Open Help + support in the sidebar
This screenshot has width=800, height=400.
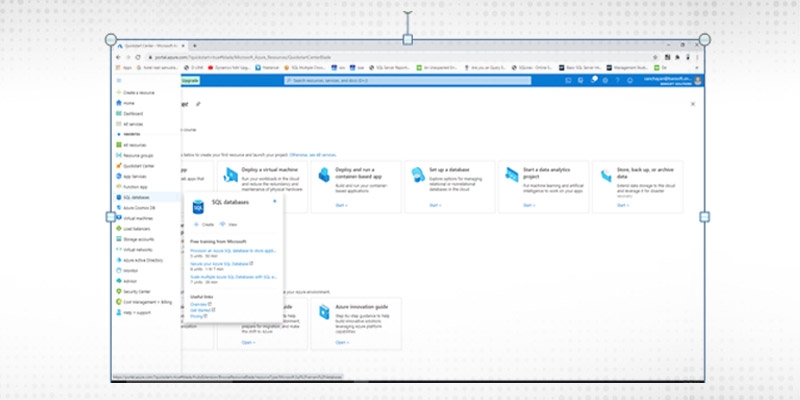click(x=133, y=312)
